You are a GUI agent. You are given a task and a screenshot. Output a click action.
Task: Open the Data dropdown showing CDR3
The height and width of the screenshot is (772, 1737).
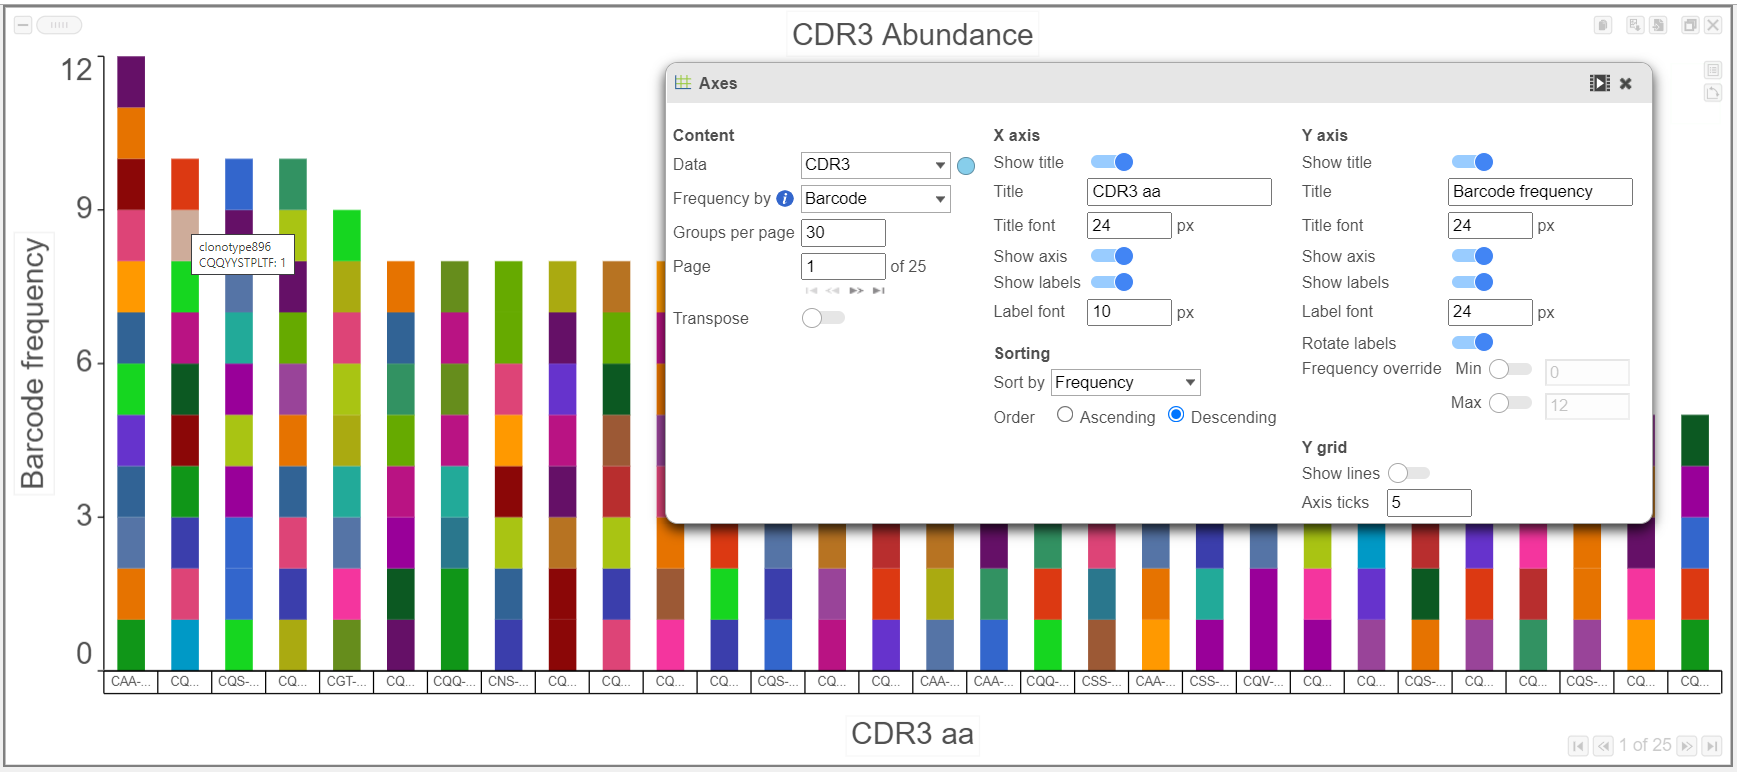click(x=875, y=165)
